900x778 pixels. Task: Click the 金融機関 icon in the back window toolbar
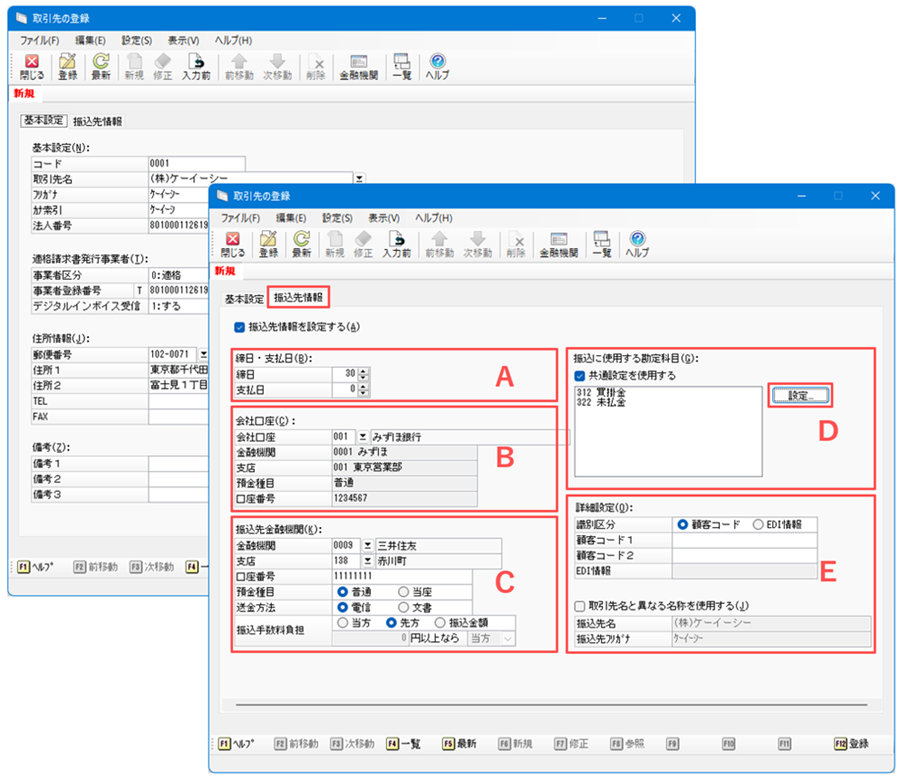tap(358, 66)
